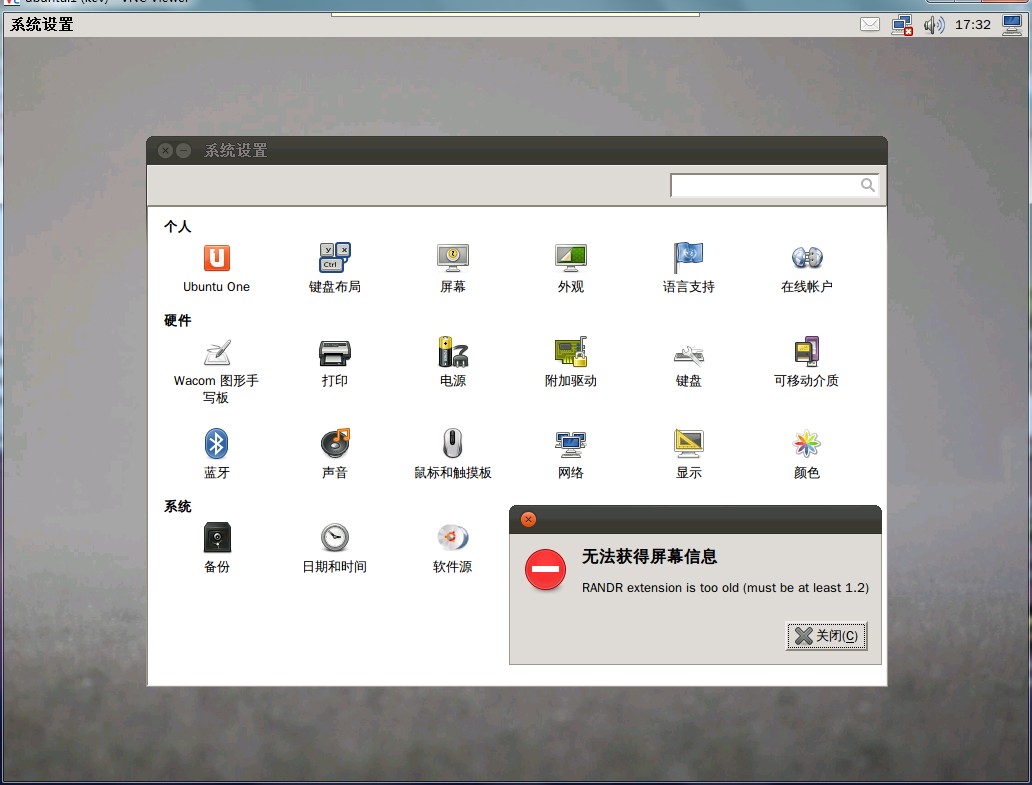Focus the system settings search field
Screen dimensions: 1032x785
[774, 186]
